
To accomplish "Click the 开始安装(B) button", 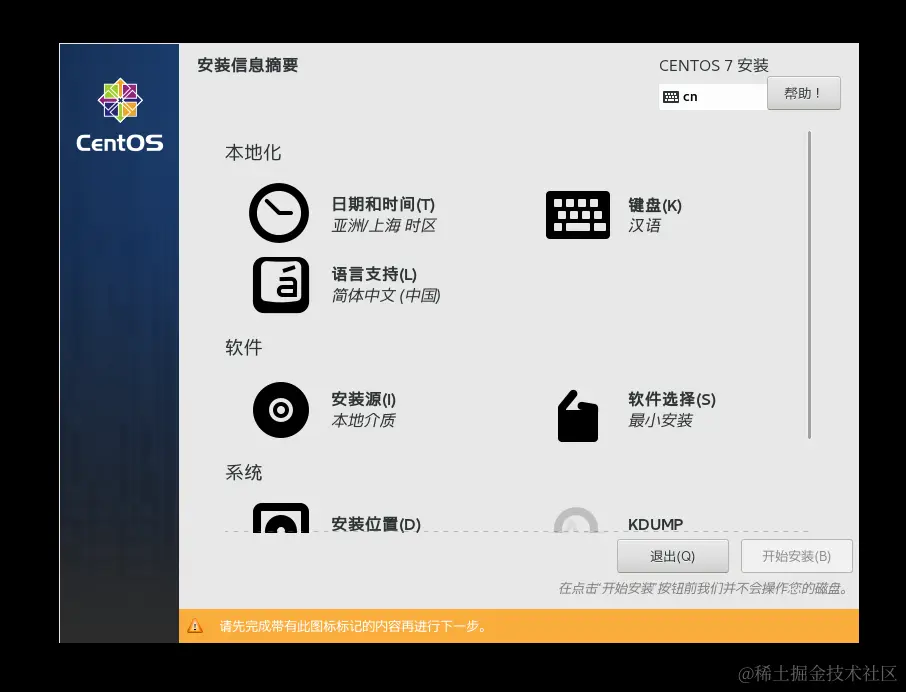I will [x=797, y=556].
